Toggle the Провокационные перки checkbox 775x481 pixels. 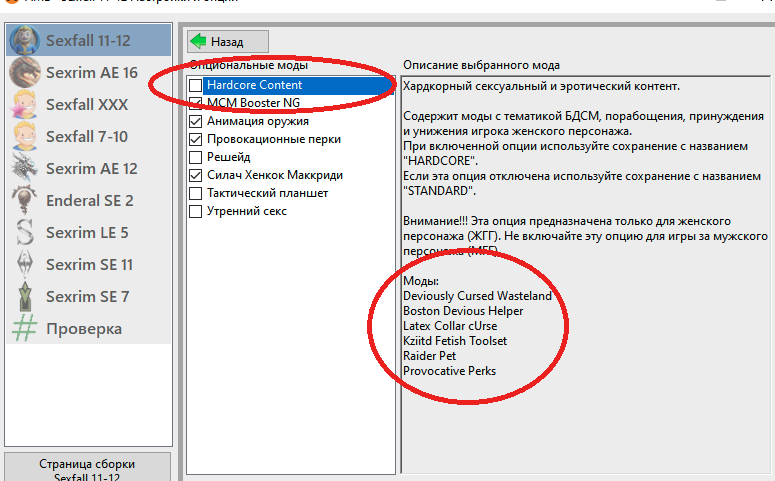coord(196,140)
